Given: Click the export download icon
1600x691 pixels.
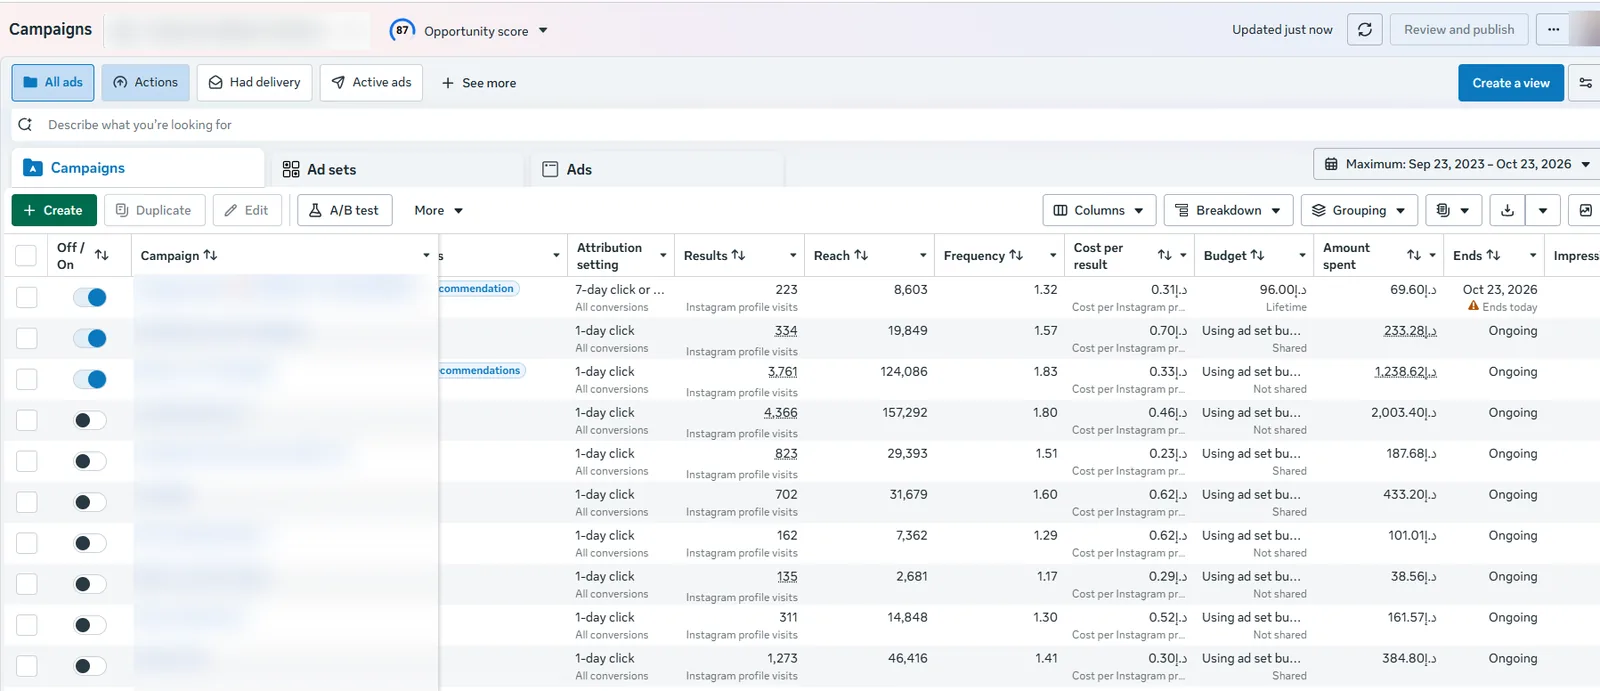Looking at the screenshot, I should pos(1508,210).
